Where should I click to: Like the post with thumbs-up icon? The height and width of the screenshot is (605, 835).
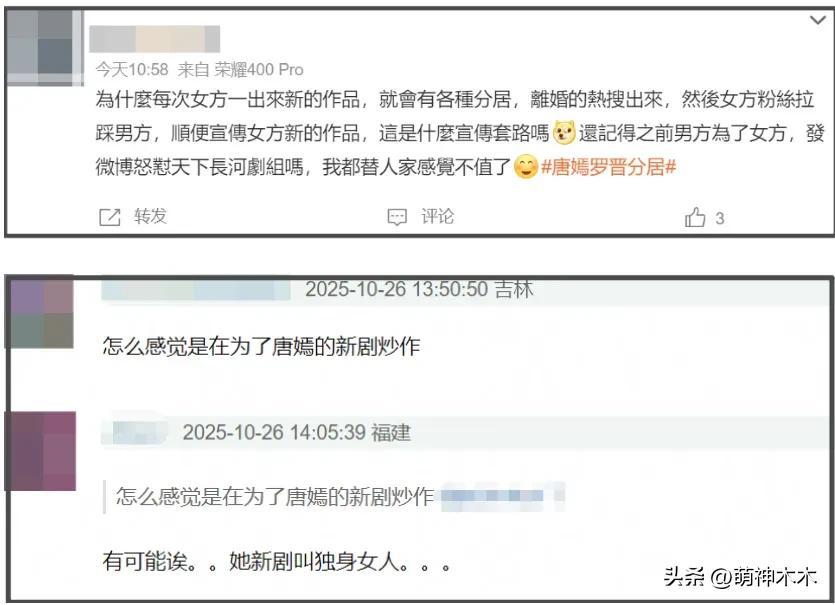point(695,217)
